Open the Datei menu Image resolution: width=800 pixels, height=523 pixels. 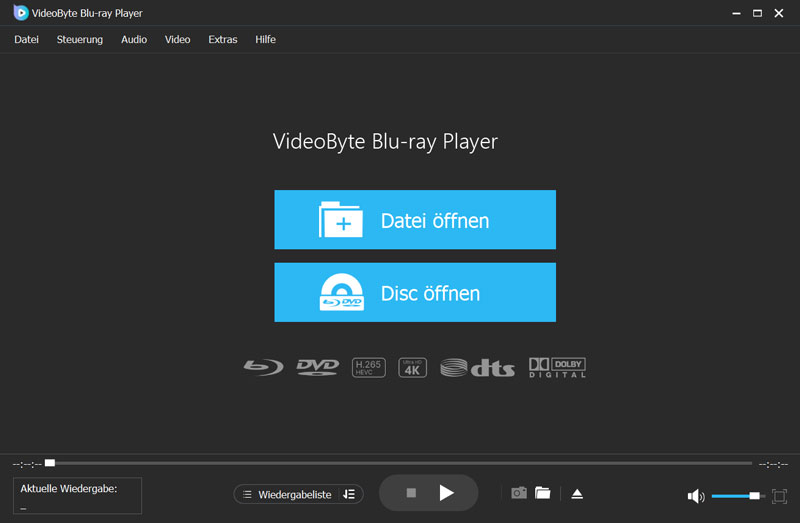tap(26, 40)
